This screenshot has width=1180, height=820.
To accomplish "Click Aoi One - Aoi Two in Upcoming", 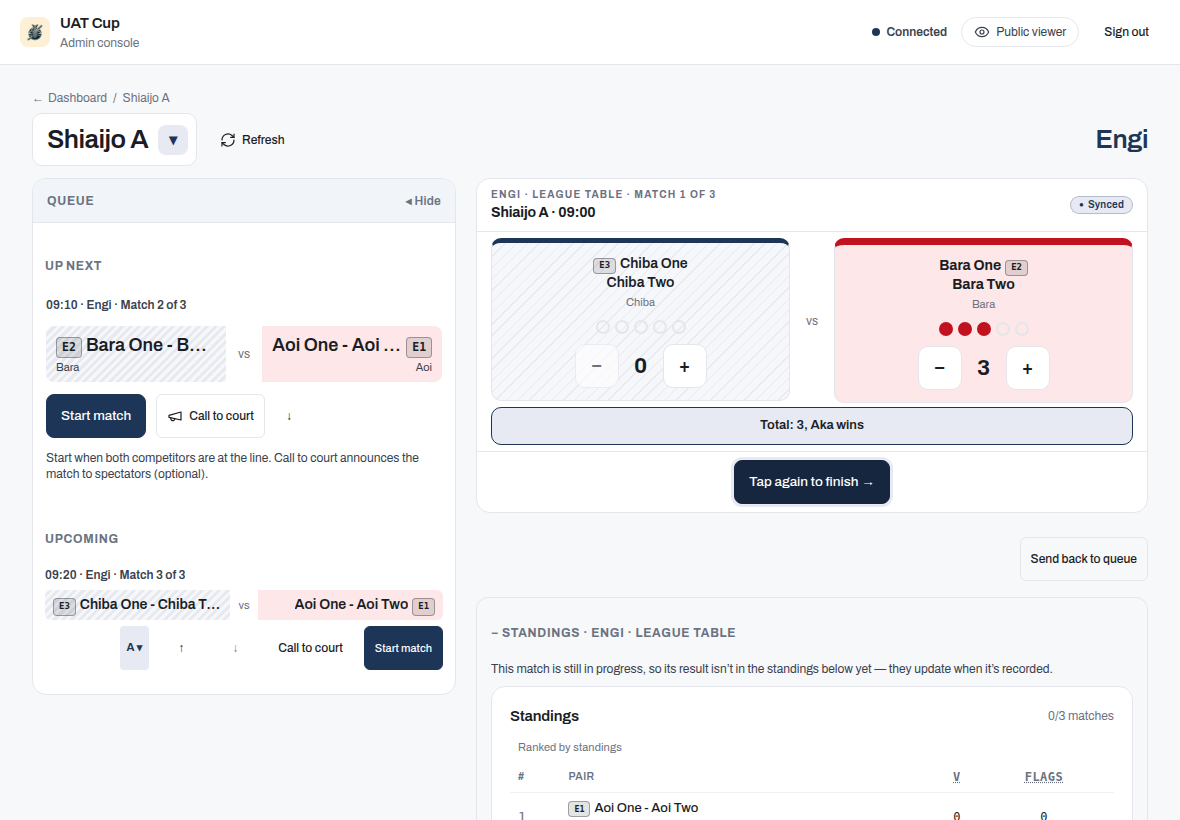I will pos(350,605).
